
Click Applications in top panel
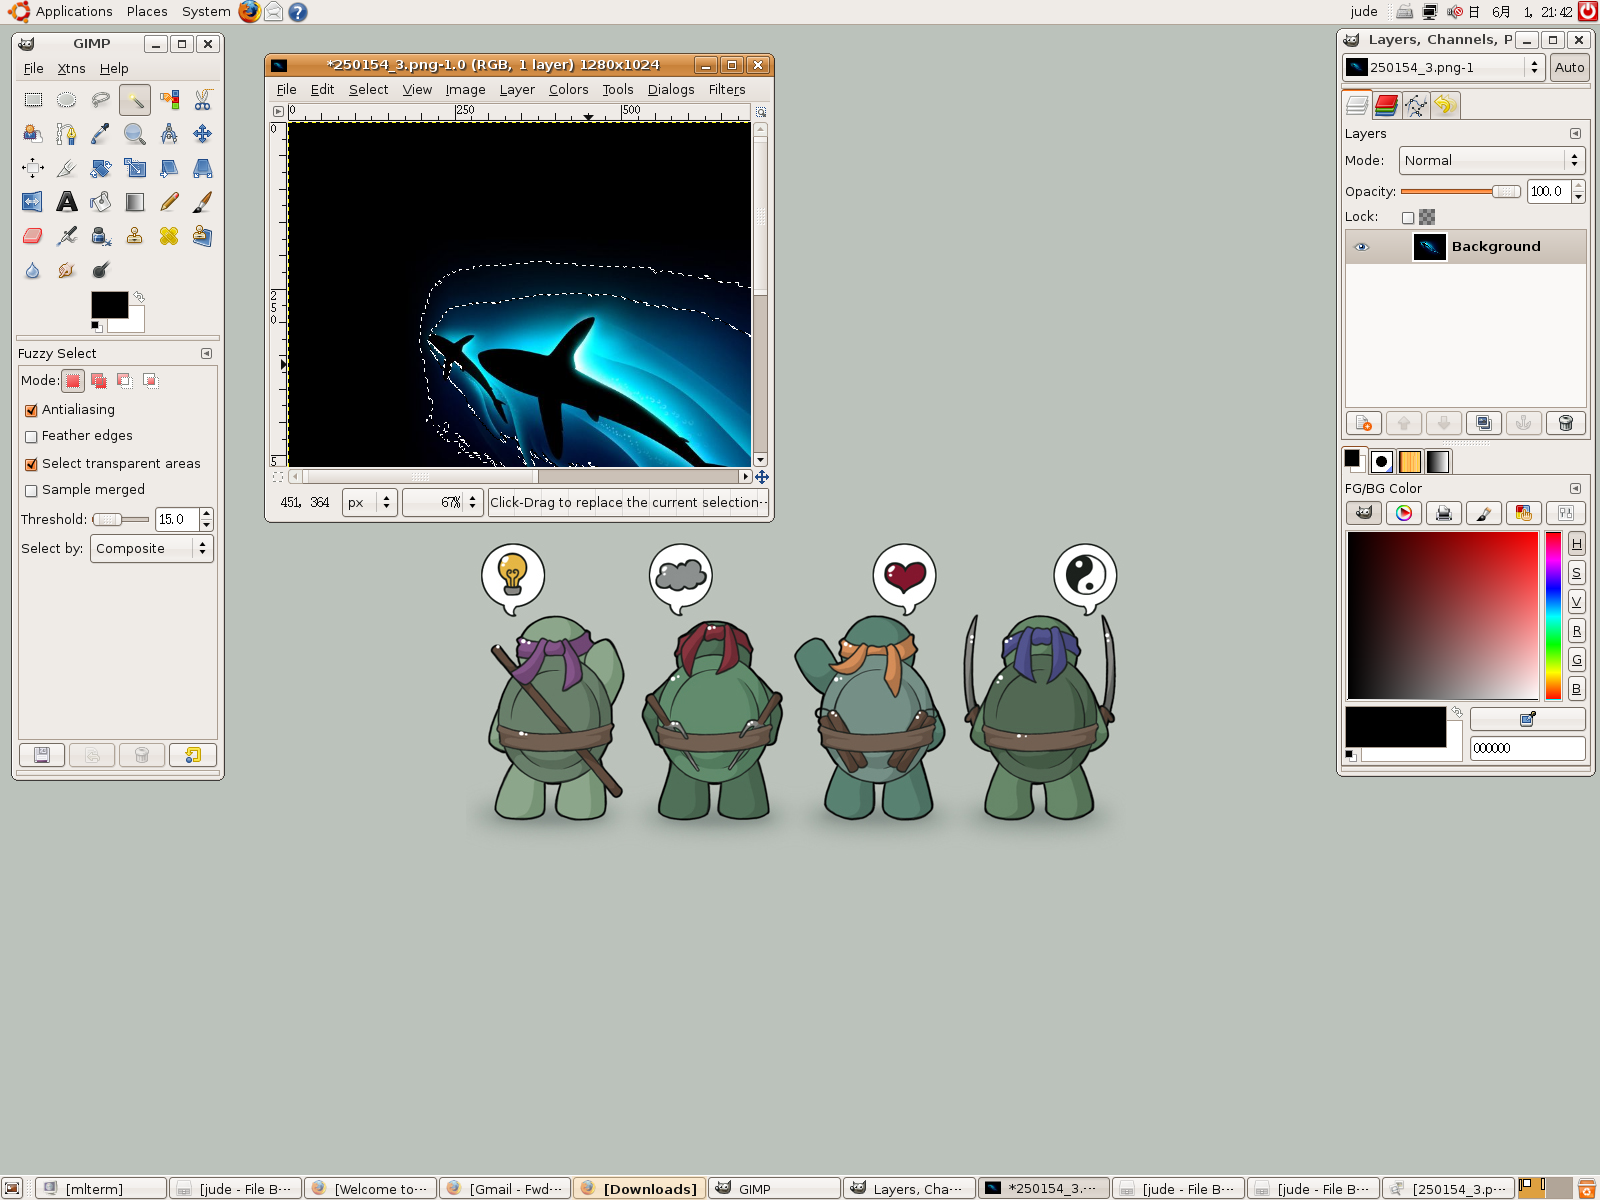coord(74,12)
